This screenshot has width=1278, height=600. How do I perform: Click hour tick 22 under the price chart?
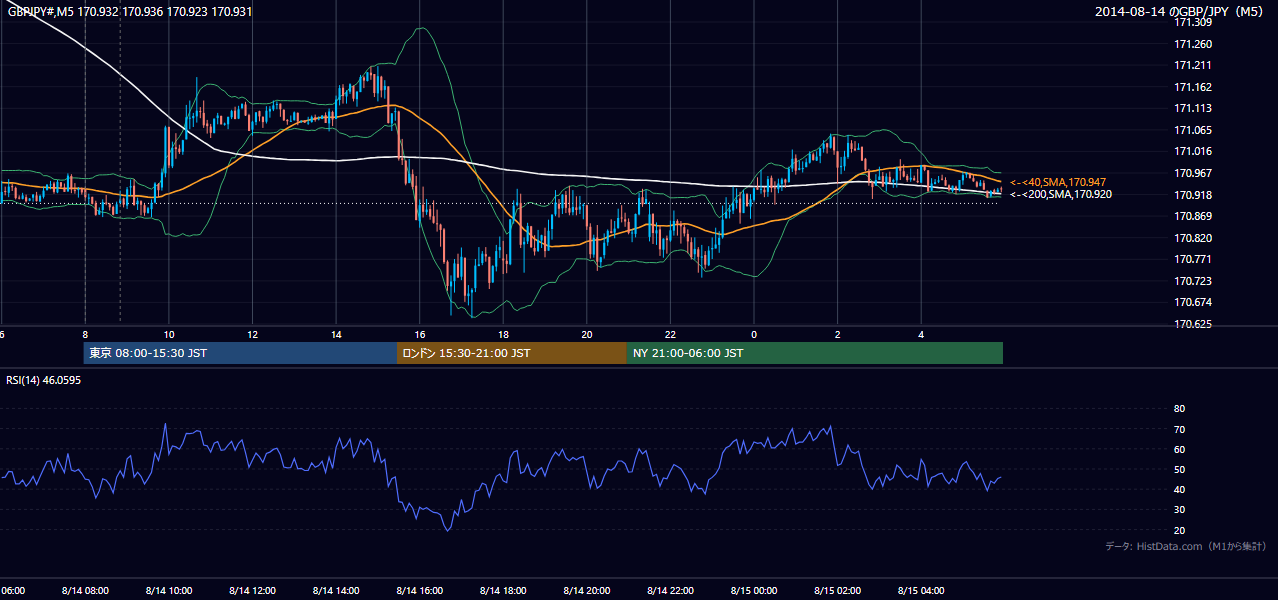coord(671,335)
